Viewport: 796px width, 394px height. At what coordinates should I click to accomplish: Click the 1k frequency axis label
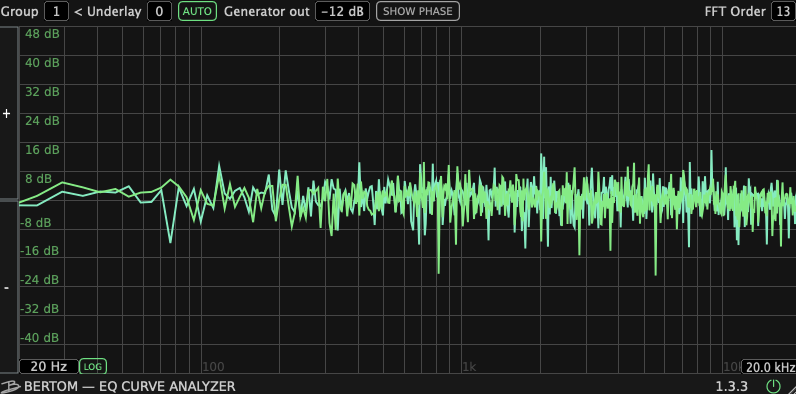469,367
